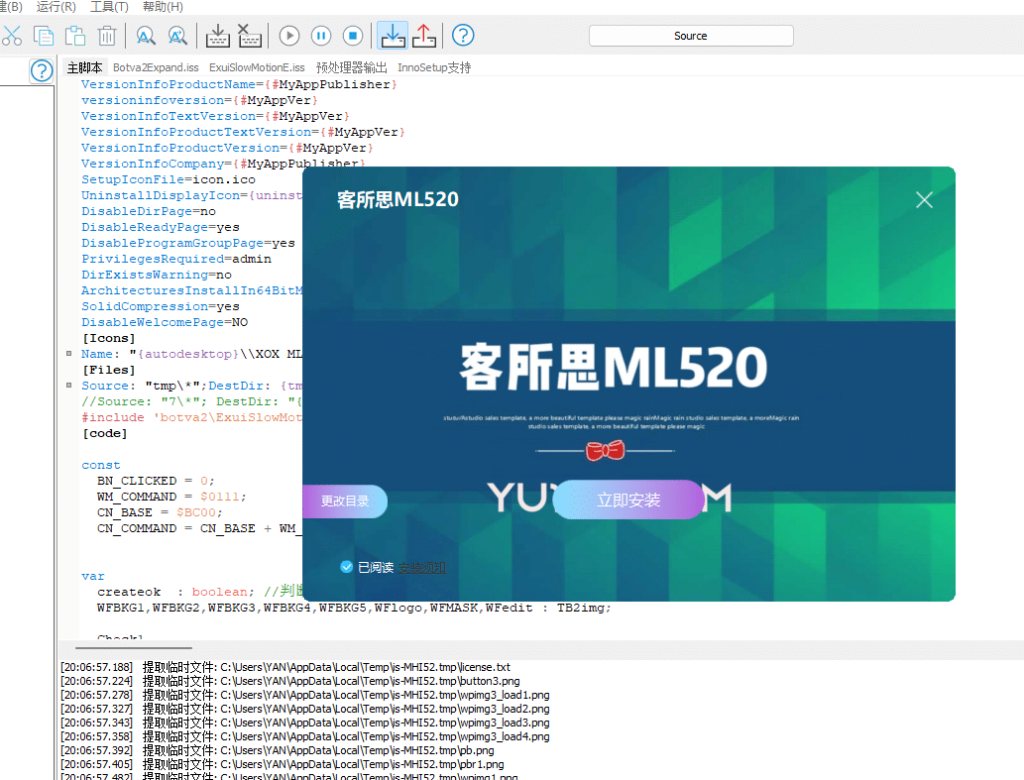
Task: Collapse the fold marker beside the Source line
Action: [x=69, y=385]
